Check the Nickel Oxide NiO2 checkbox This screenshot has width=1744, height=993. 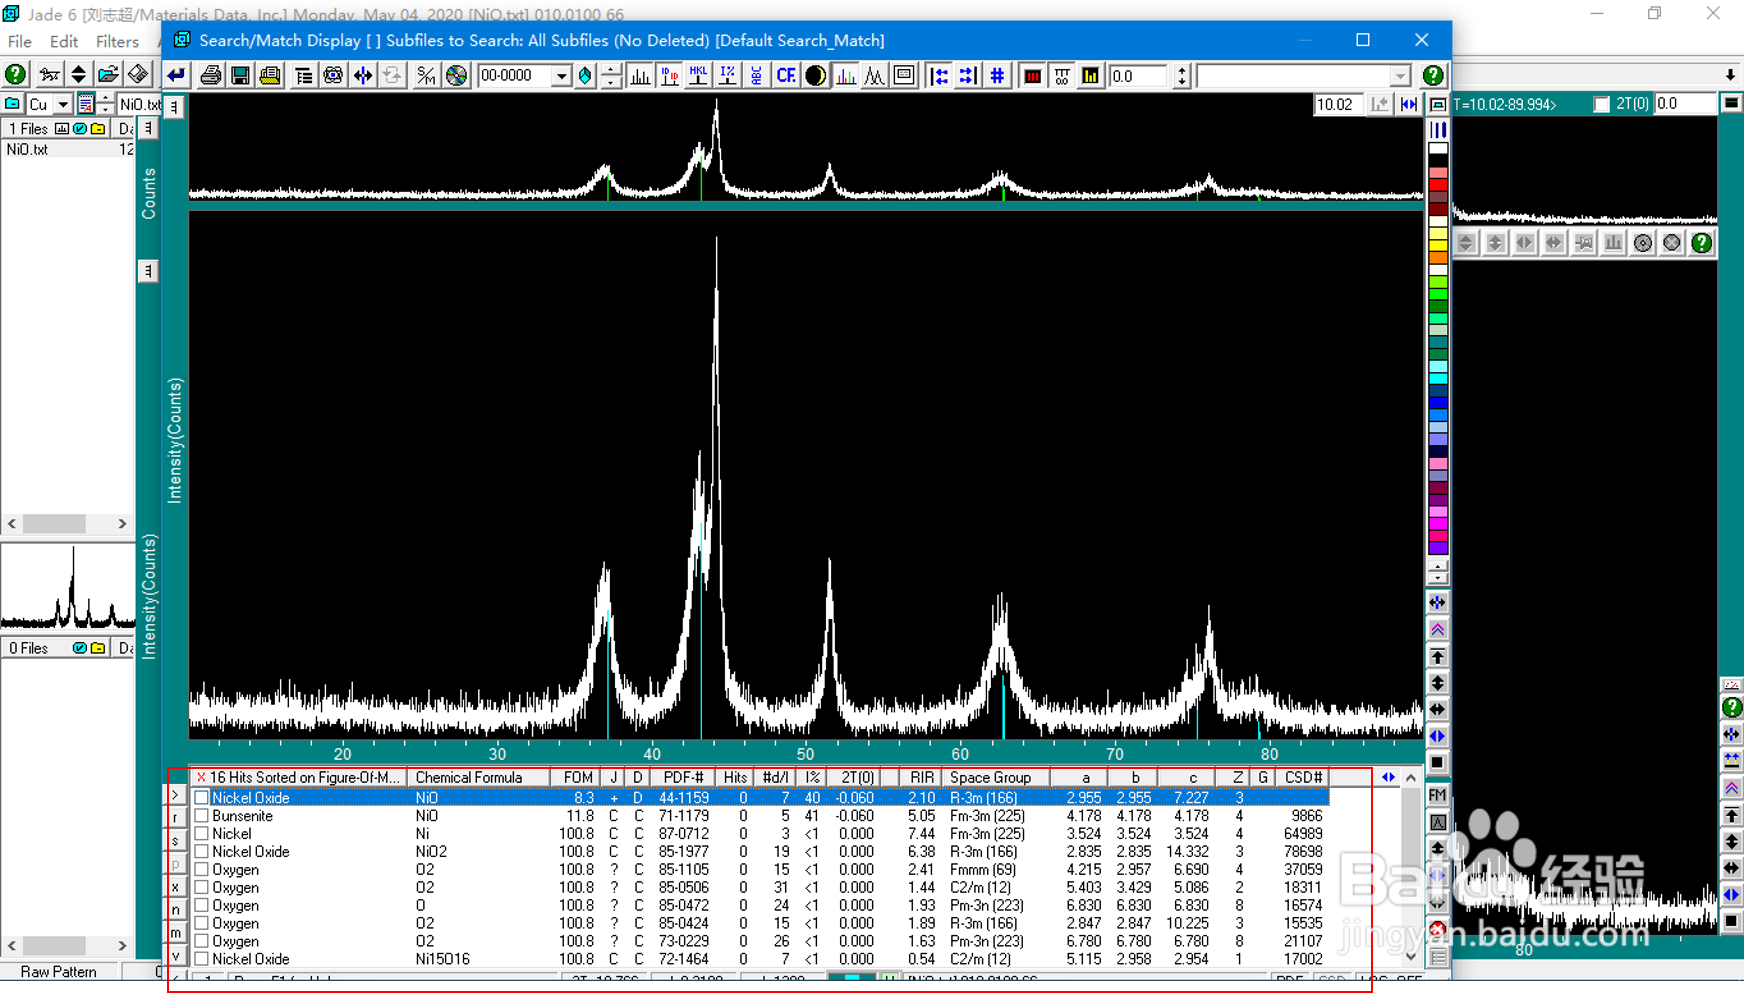202,852
